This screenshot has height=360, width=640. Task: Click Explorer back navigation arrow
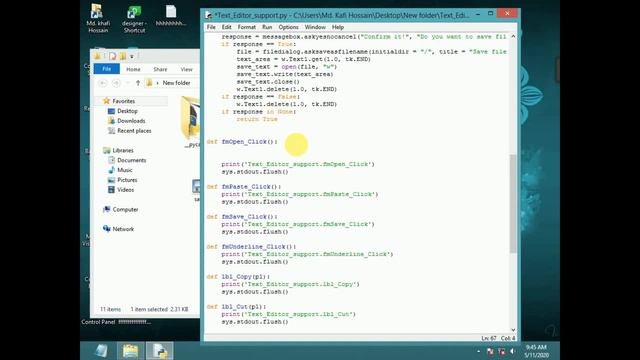point(102,83)
